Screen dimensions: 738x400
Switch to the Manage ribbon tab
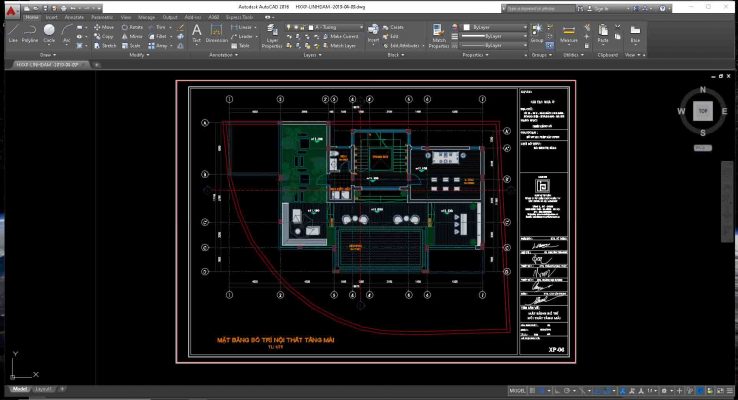pos(146,17)
